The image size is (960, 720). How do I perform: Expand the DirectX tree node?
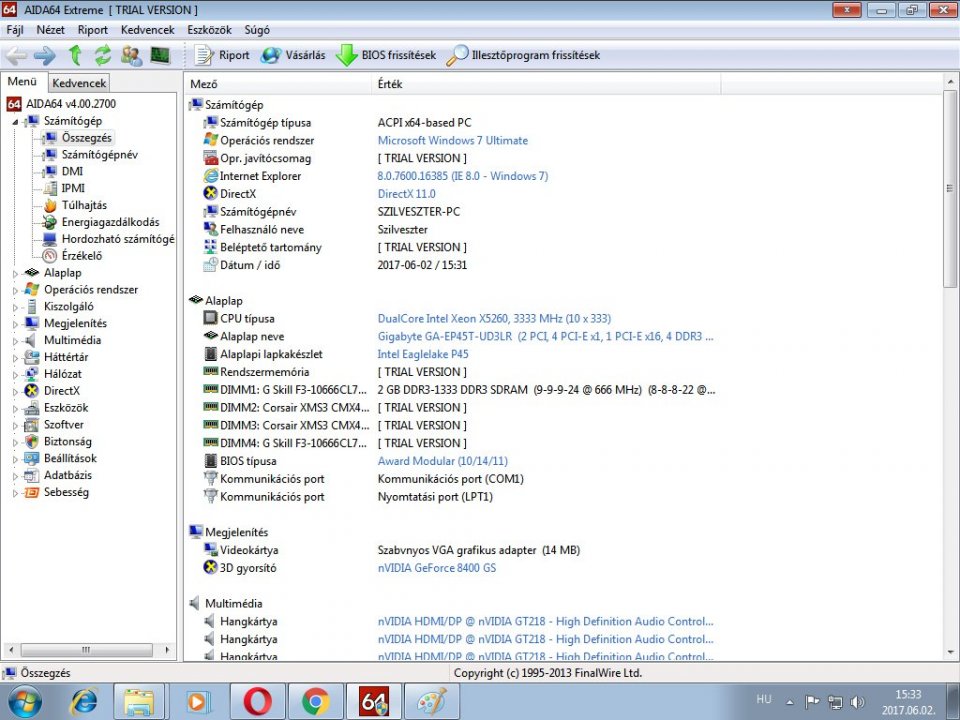click(15, 391)
